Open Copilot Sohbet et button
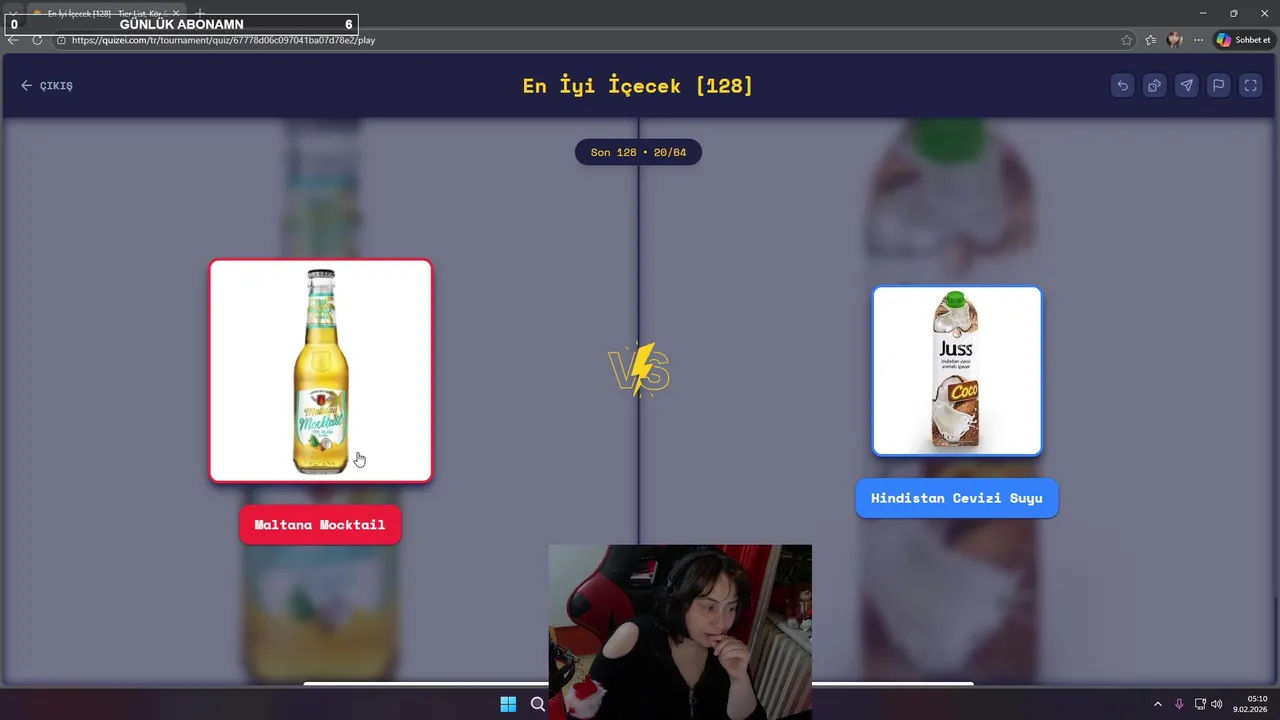The image size is (1280, 720). tap(1244, 40)
